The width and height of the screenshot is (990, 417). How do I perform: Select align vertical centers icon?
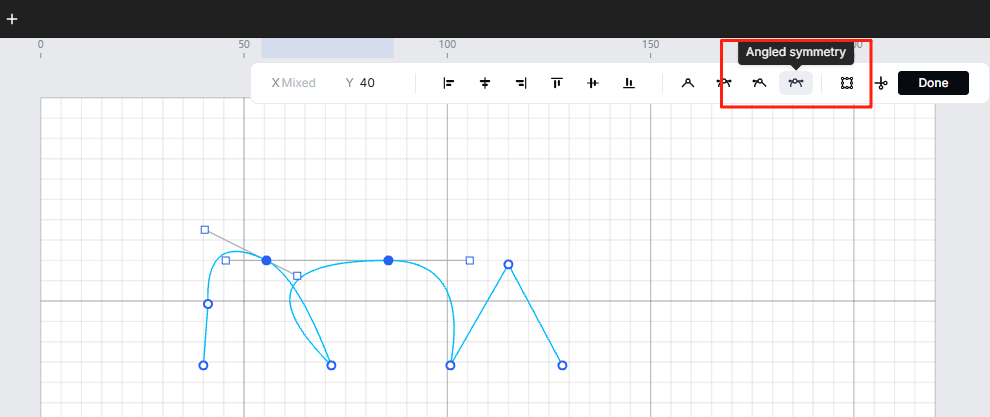coord(593,83)
